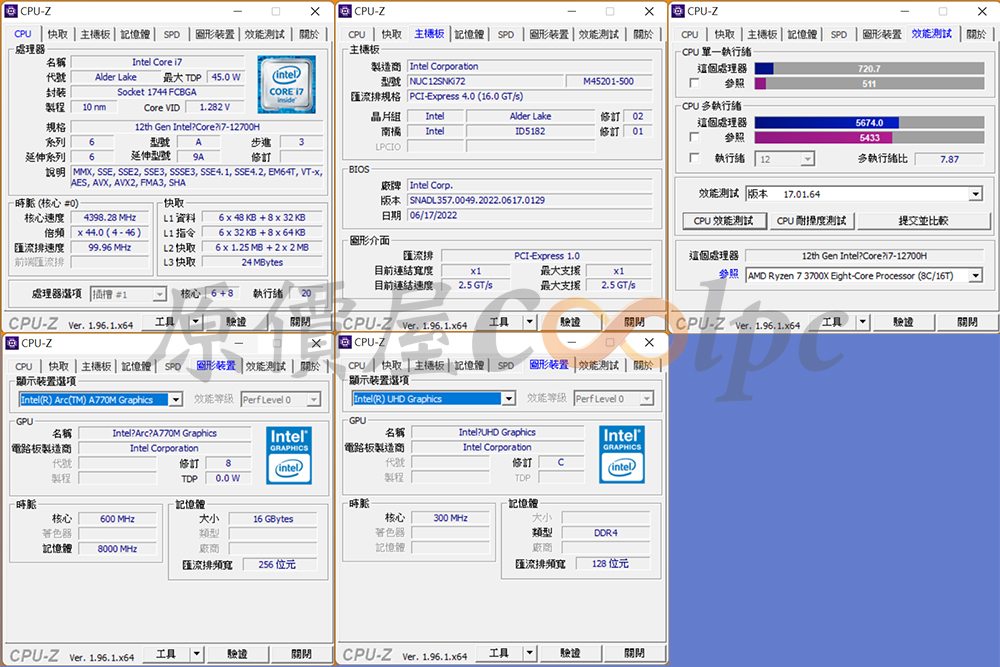Expand the 工具 arrow in the mainboard window
The width and height of the screenshot is (1000, 667).
point(530,322)
